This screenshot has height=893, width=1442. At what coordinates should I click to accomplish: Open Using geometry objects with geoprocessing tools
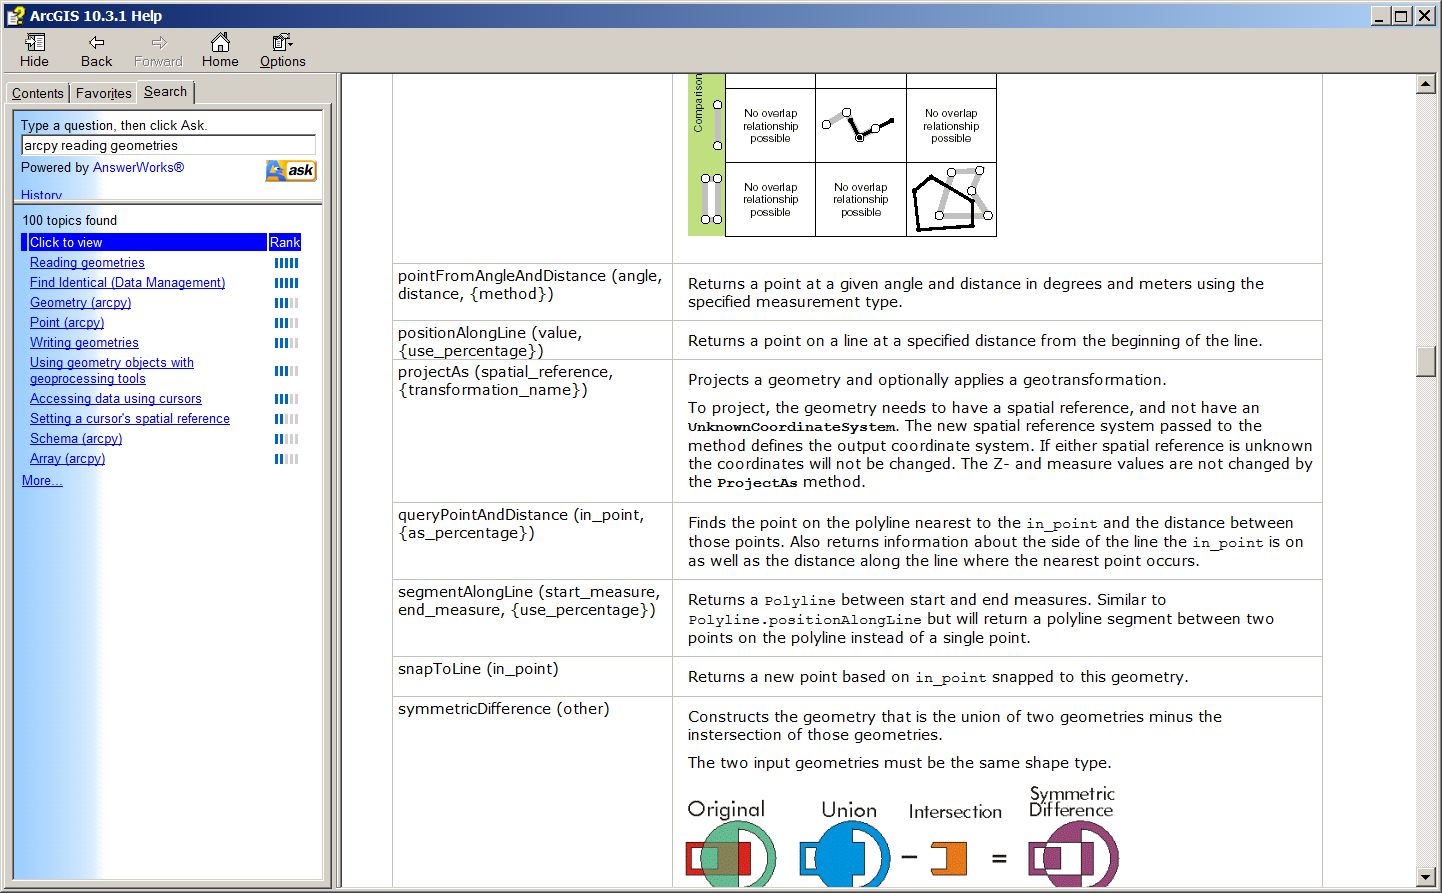[x=112, y=370]
